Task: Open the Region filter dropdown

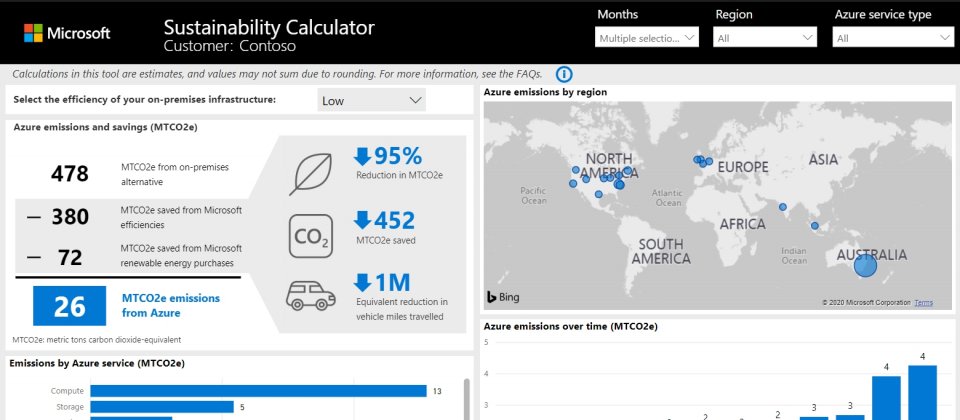Action: (765, 38)
